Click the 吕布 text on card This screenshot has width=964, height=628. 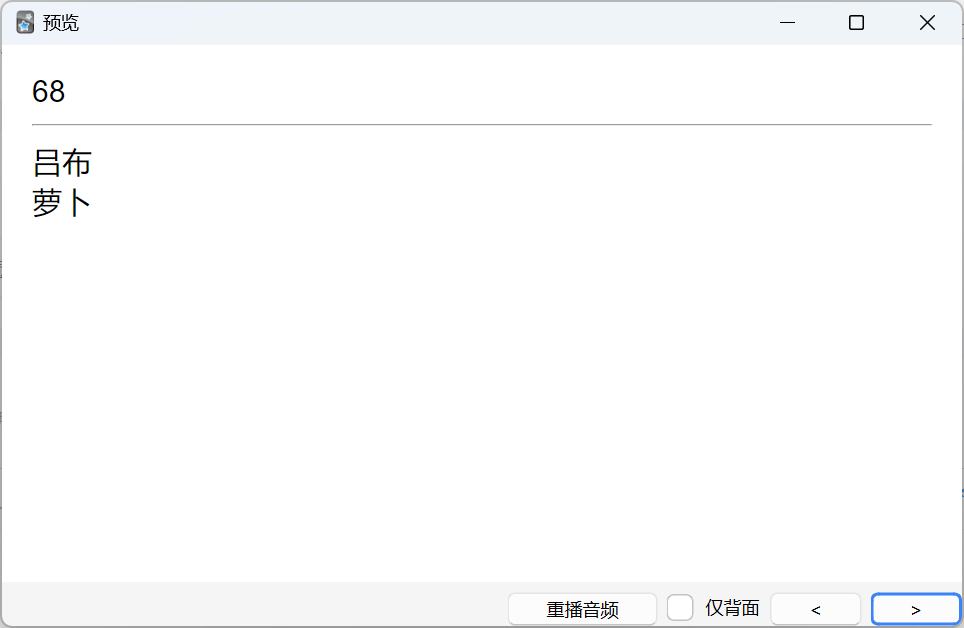click(61, 163)
